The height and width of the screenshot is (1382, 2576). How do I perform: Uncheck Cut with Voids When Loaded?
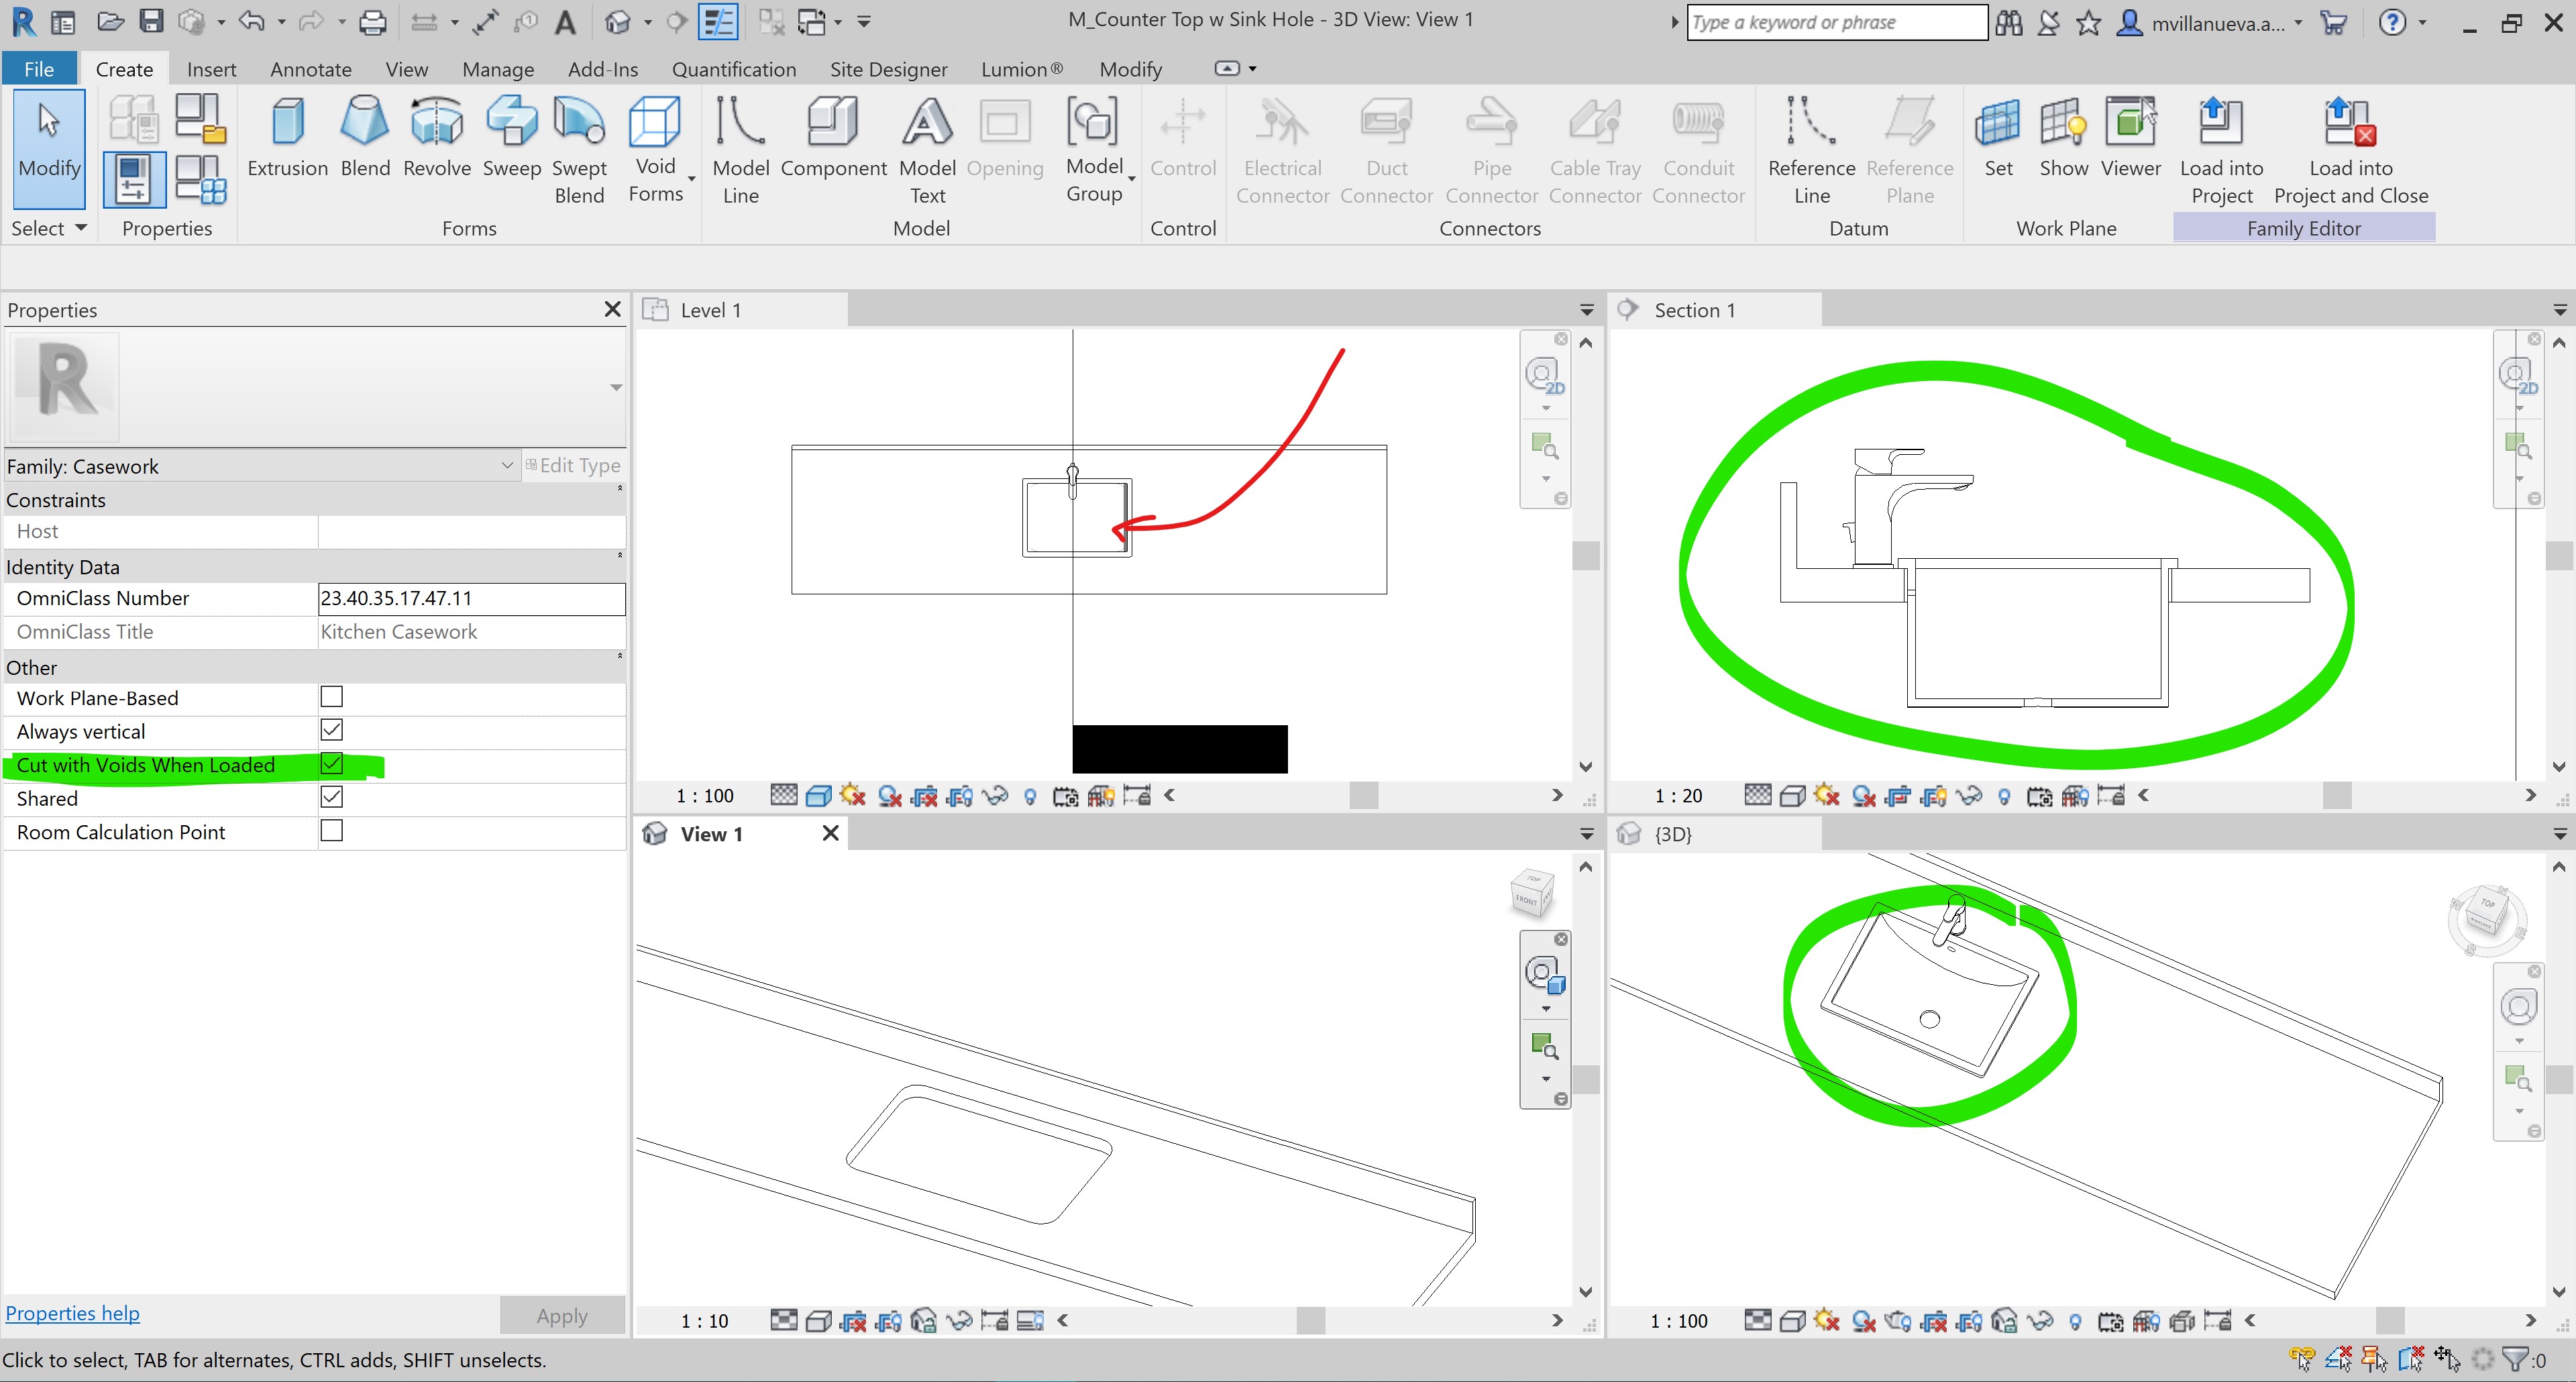coord(331,764)
